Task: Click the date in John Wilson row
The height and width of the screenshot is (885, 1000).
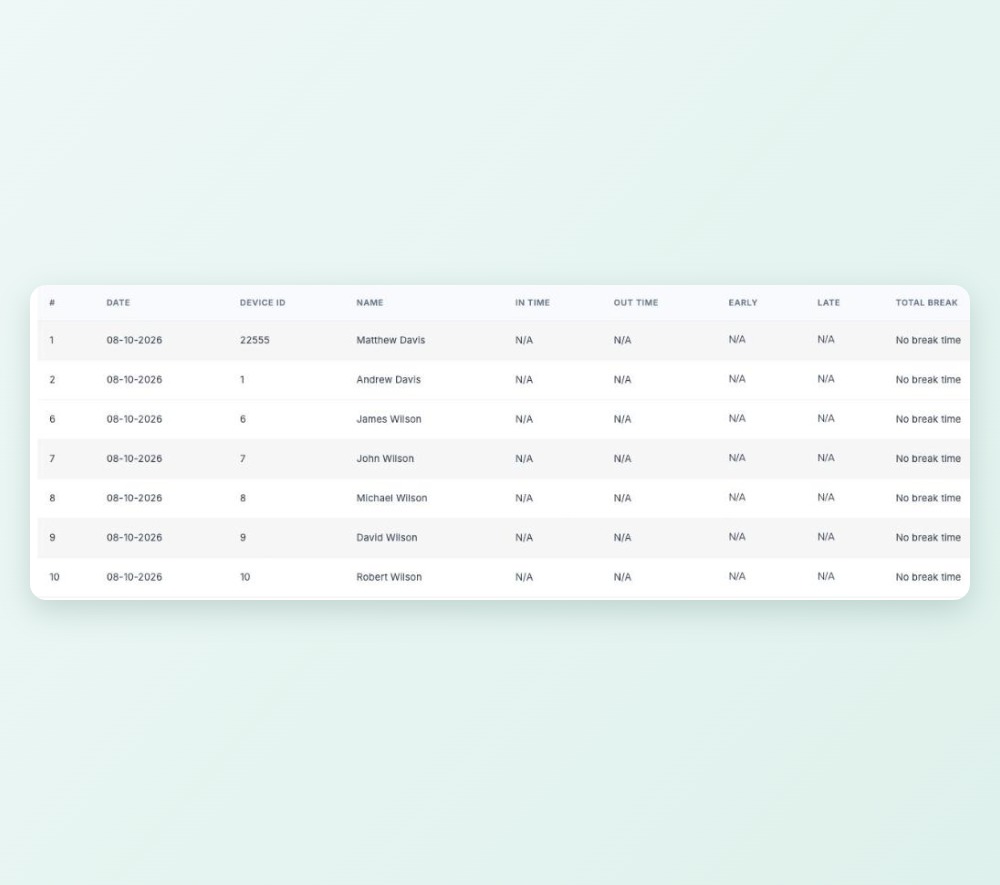Action: pyautogui.click(x=134, y=459)
